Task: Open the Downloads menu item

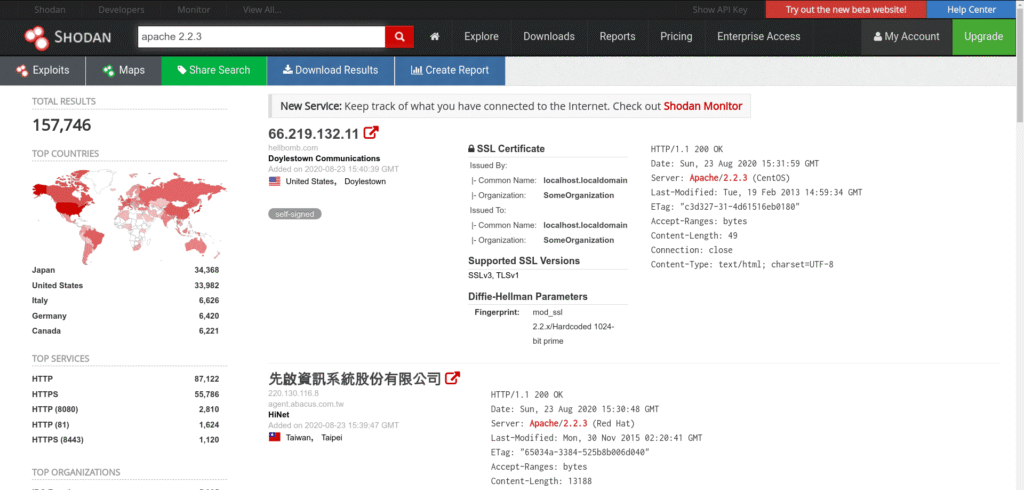Action: pyautogui.click(x=549, y=37)
